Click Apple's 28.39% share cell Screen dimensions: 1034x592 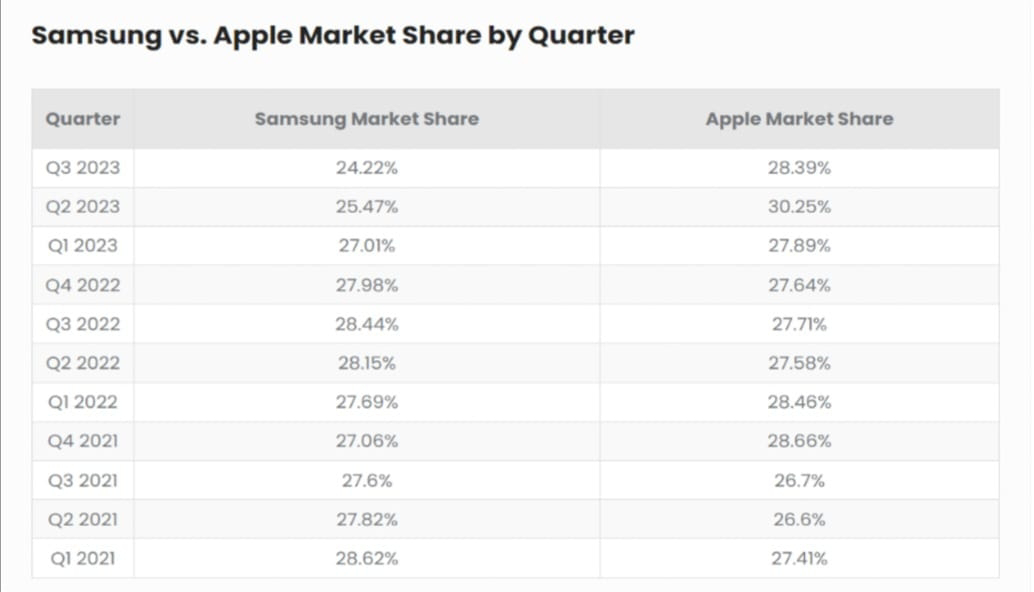[799, 168]
